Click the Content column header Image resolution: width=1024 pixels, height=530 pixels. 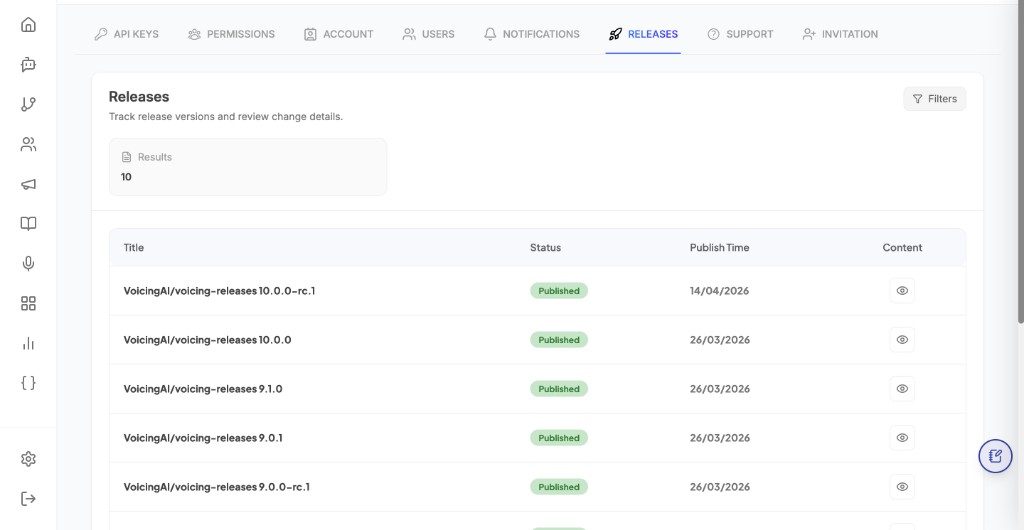[x=902, y=247]
